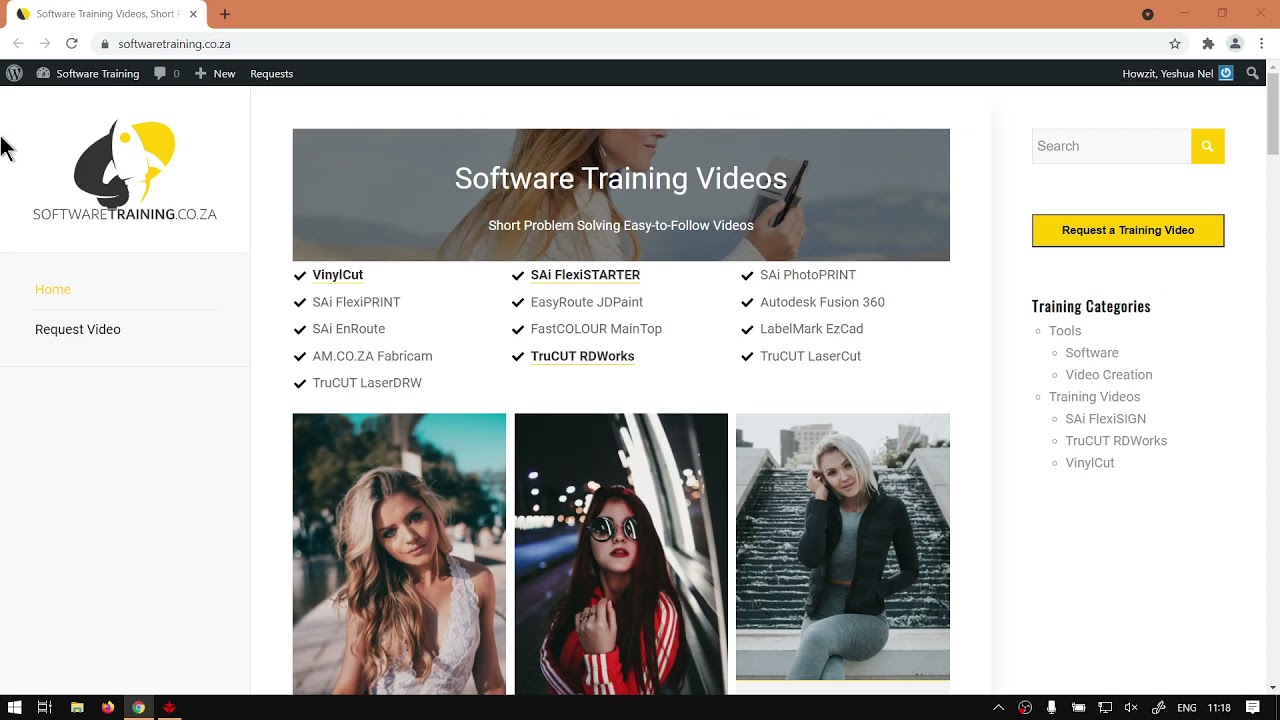Screen dimensions: 1280x720
Task: Show hidden system tray icons
Action: coord(998,707)
